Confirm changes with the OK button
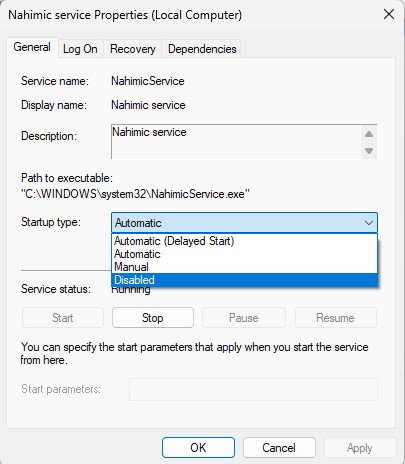This screenshot has width=405, height=464. 198,448
